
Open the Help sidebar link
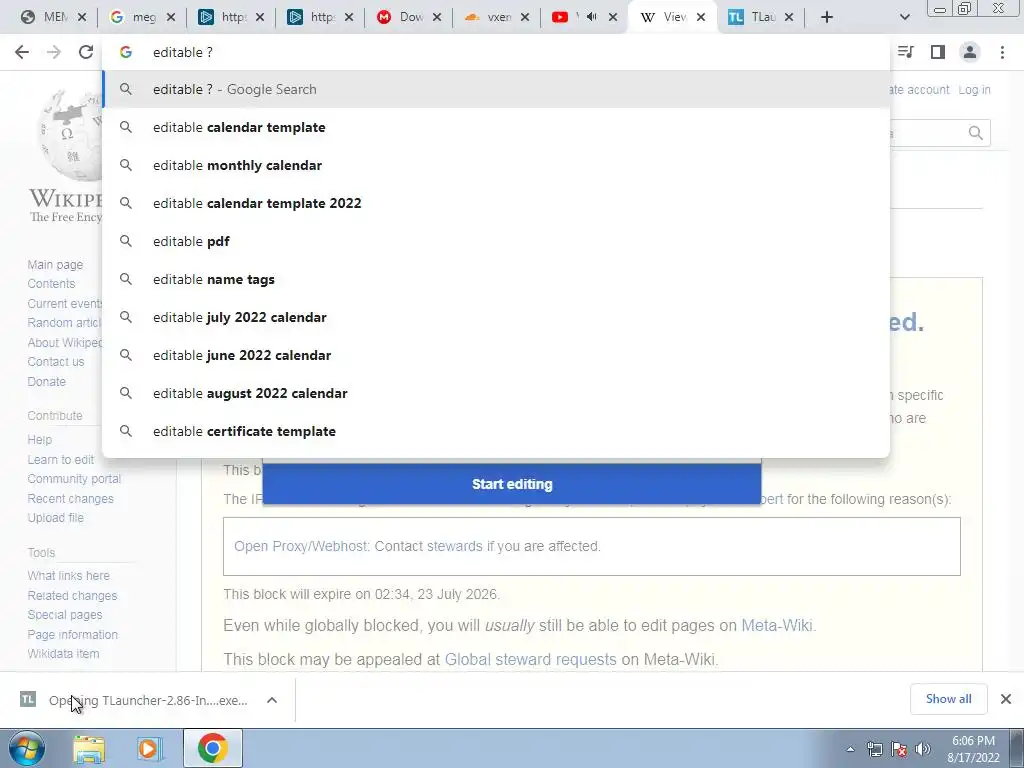click(x=39, y=440)
